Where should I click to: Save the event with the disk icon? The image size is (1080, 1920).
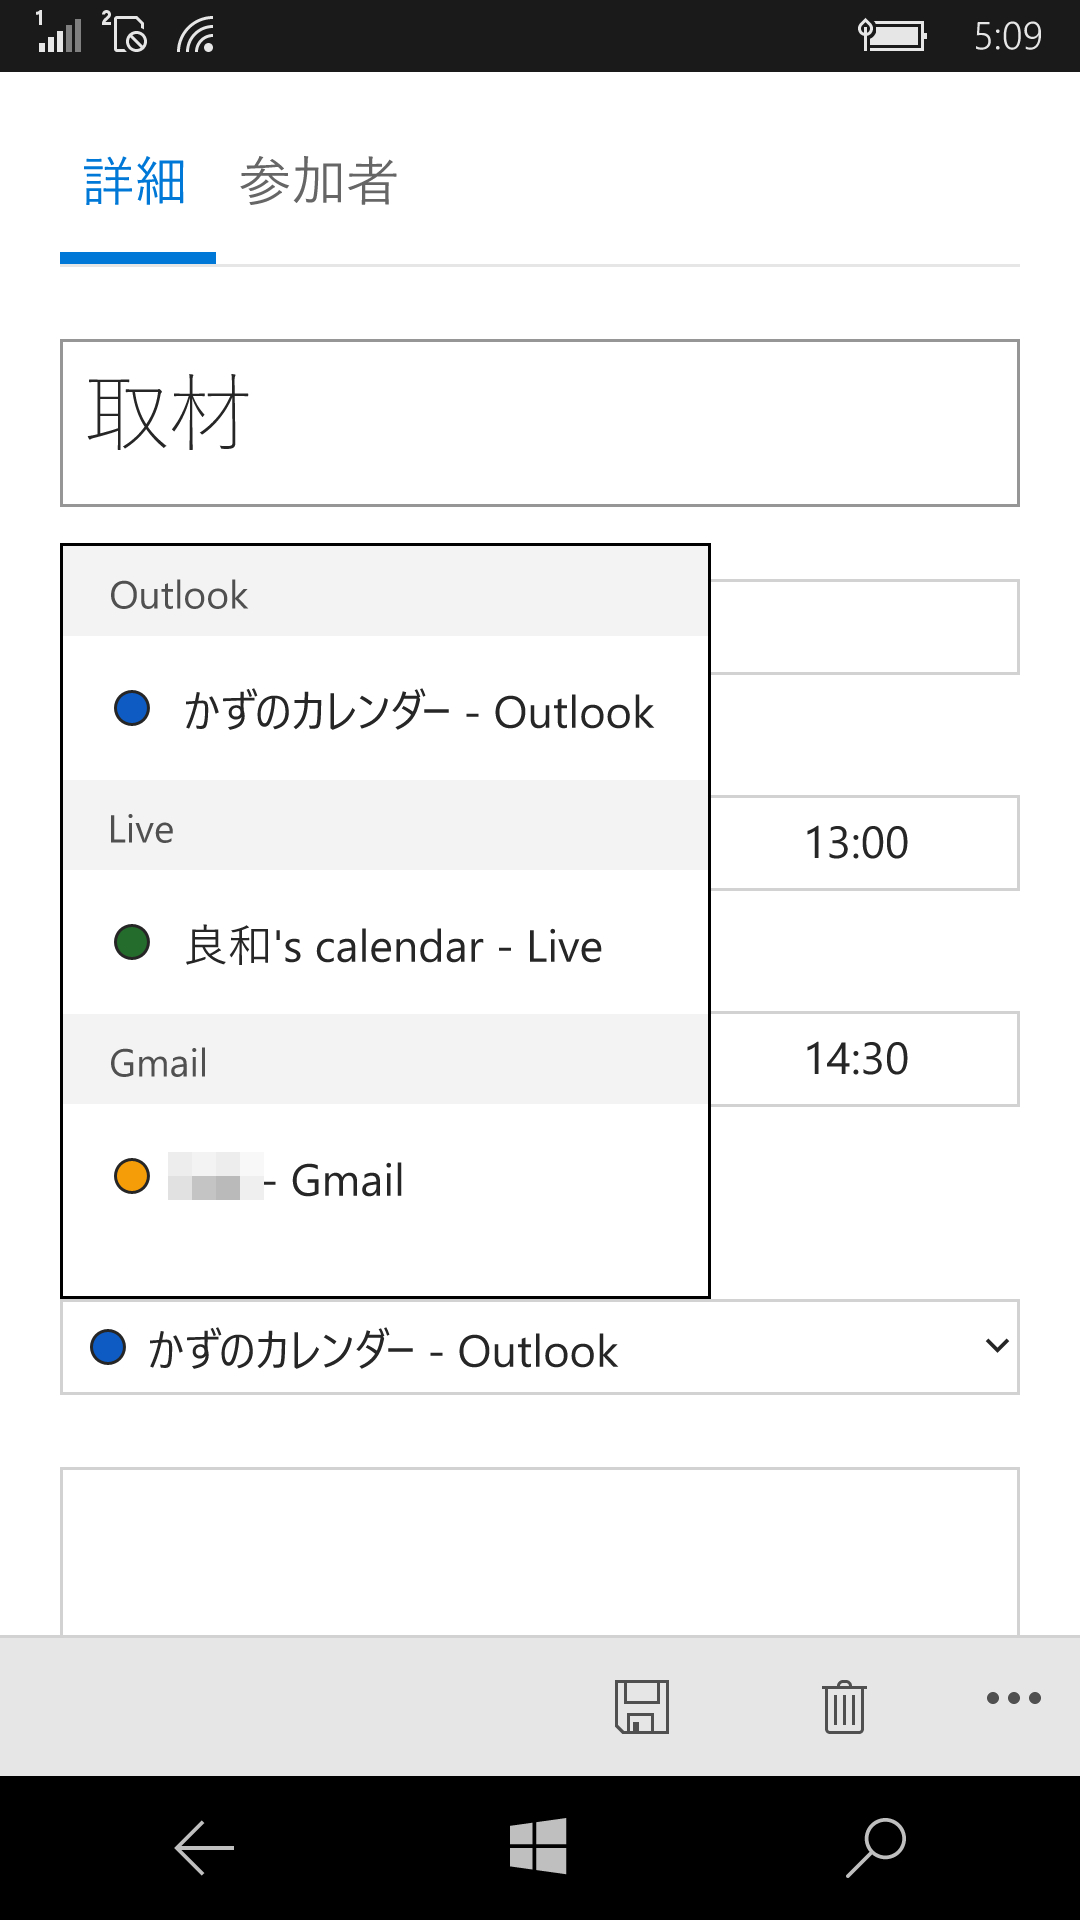(643, 1706)
